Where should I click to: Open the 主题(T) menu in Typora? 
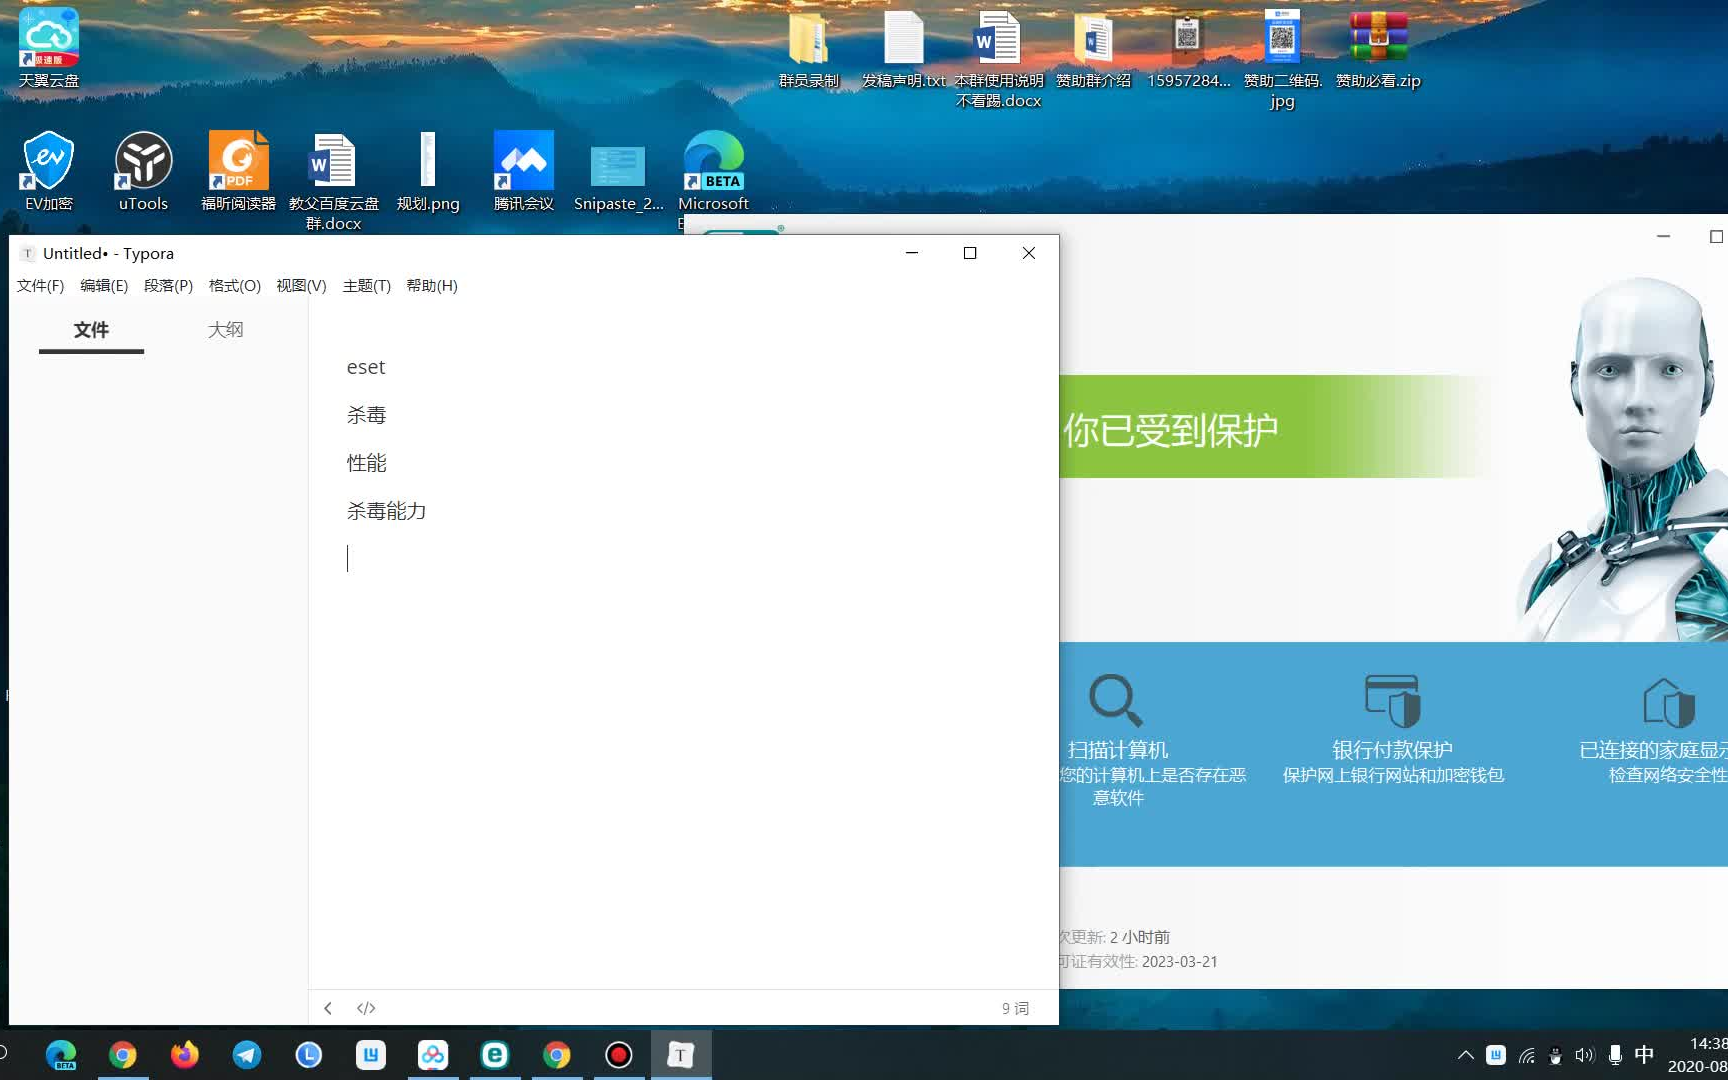[x=366, y=286]
